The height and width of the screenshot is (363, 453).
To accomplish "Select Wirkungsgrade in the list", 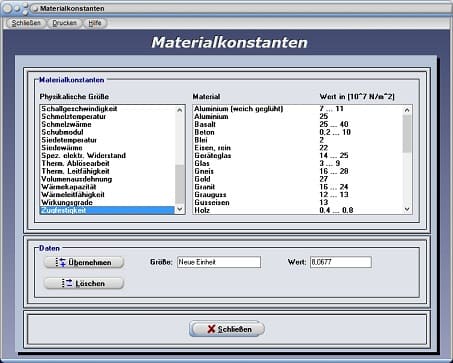I will (x=107, y=202).
